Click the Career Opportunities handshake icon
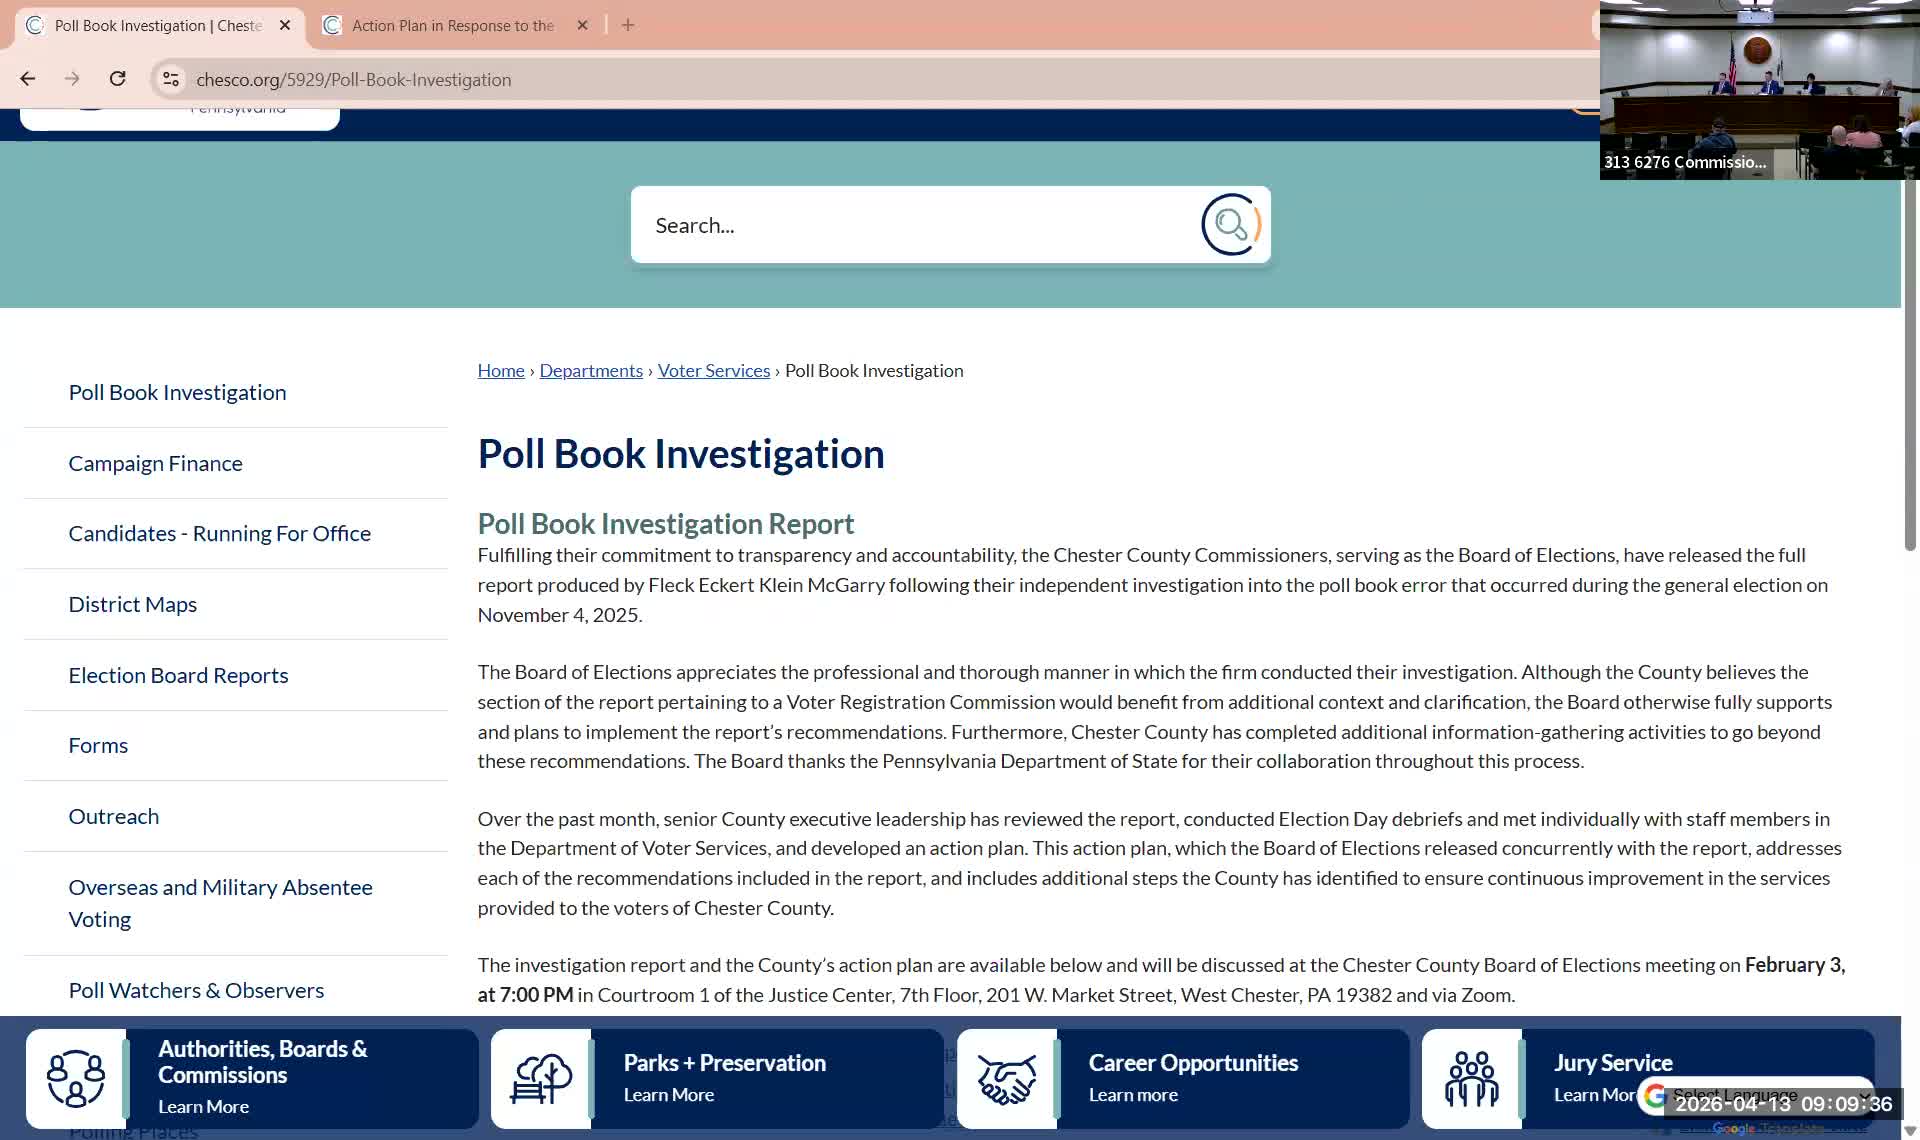The height and width of the screenshot is (1140, 1920). click(x=1006, y=1078)
